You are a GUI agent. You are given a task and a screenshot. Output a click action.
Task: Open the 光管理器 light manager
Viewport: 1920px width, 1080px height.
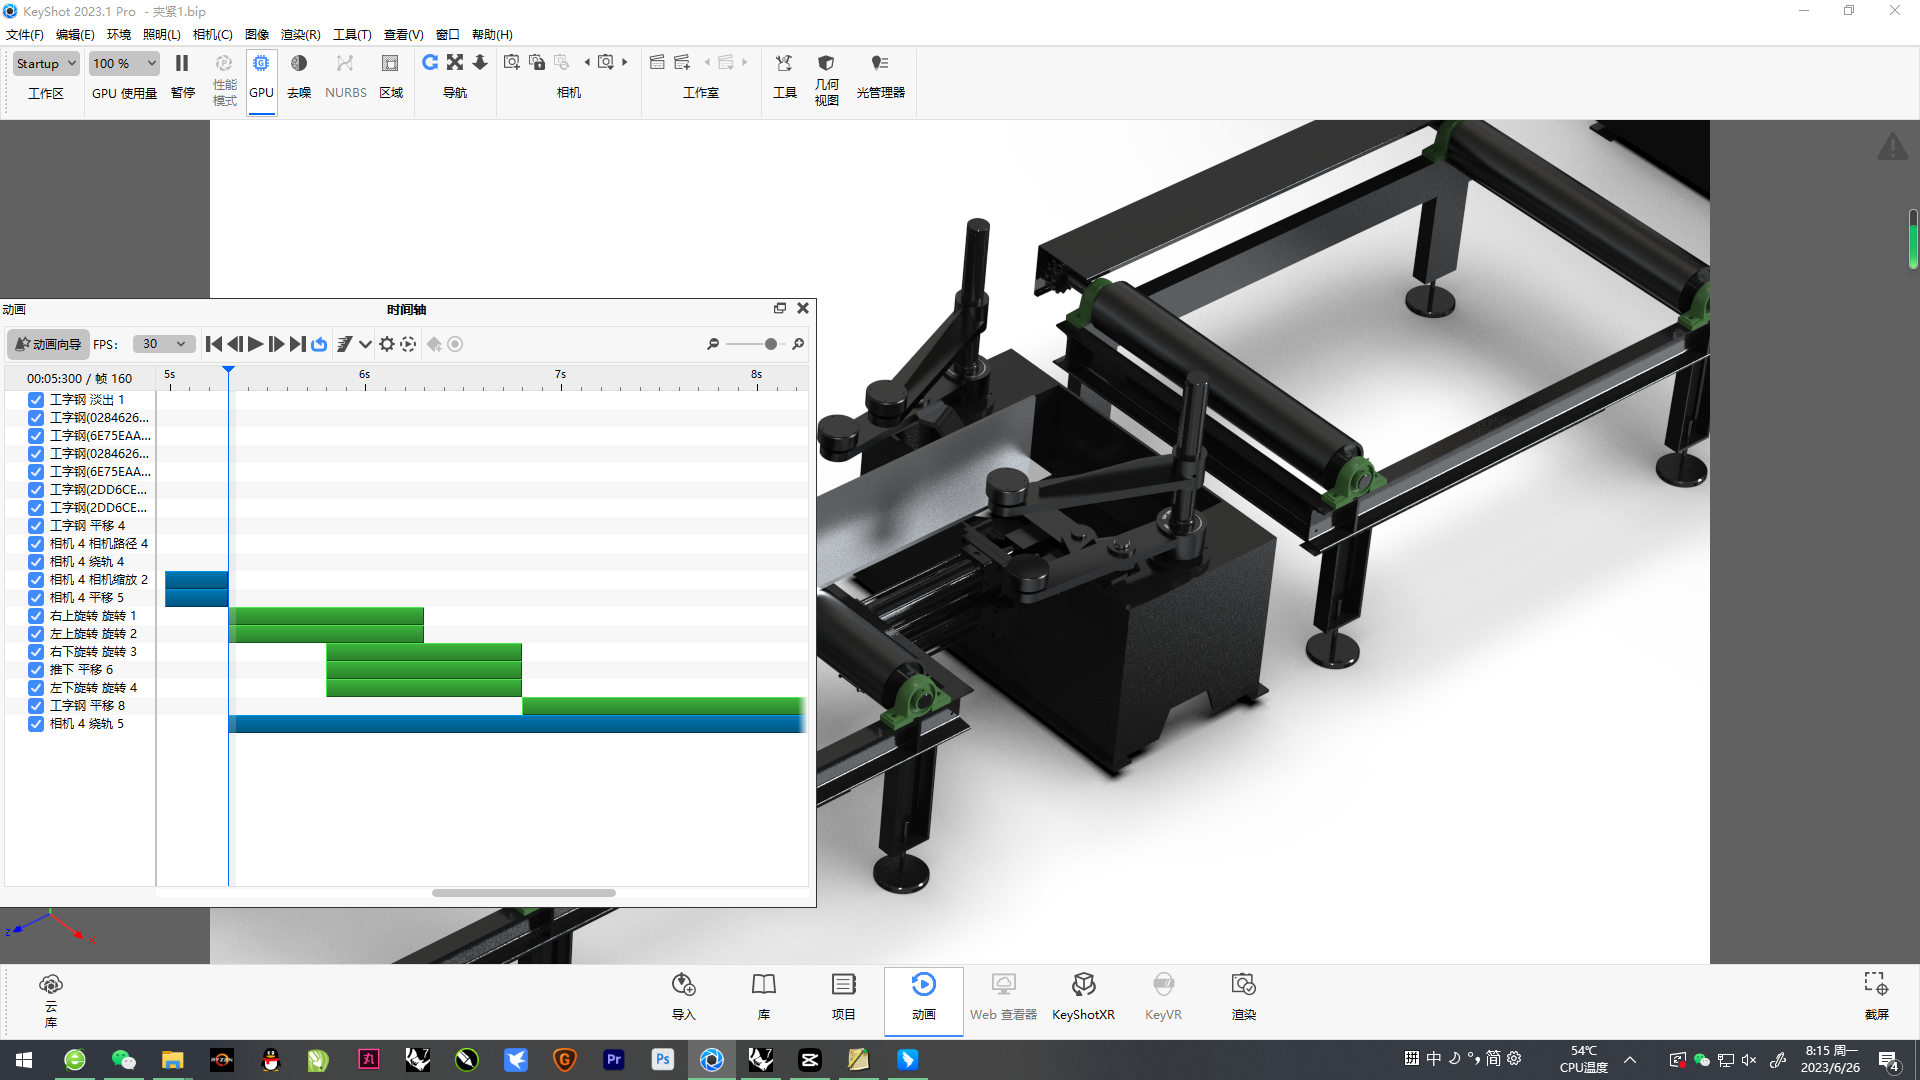(880, 63)
